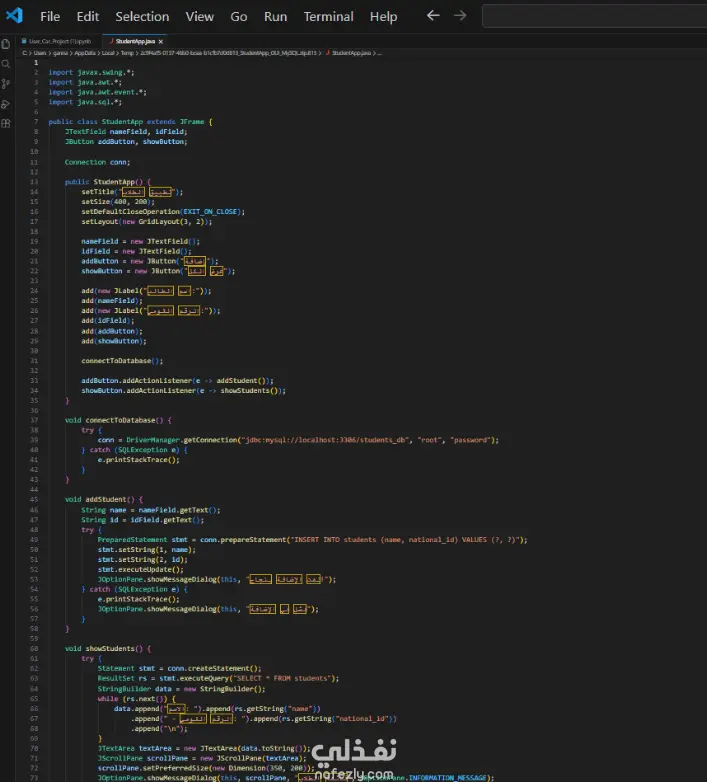This screenshot has height=782, width=707.
Task: Open the File menu
Action: pos(50,16)
